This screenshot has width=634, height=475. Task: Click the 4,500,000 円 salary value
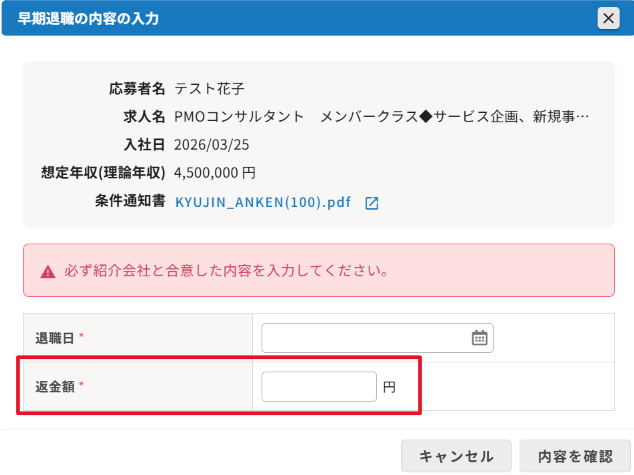point(214,173)
